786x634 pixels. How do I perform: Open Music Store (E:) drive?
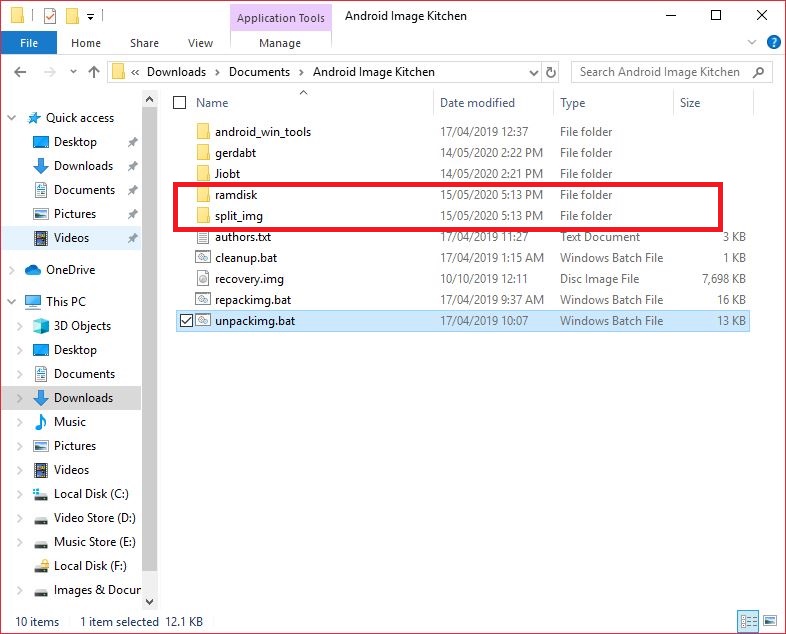coord(94,542)
